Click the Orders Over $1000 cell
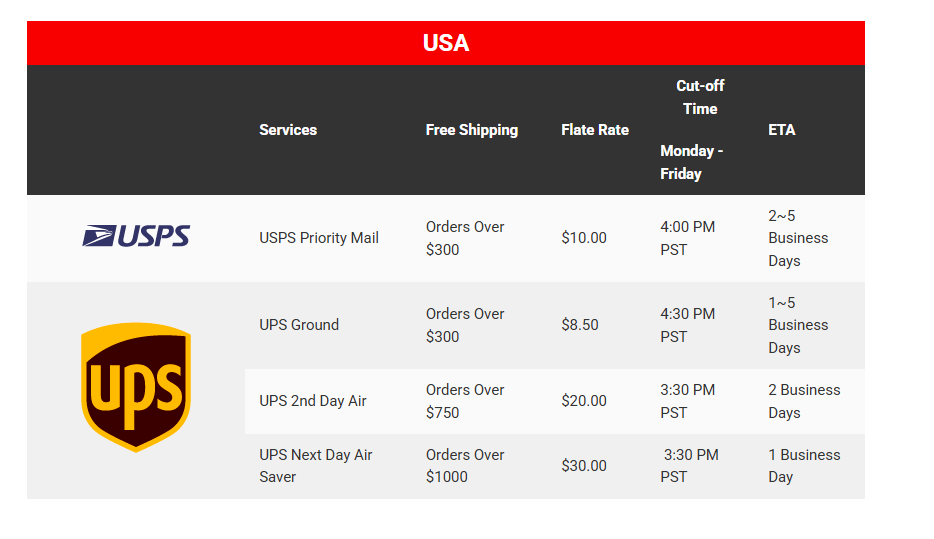Image resolution: width=934 pixels, height=539 pixels. click(x=465, y=466)
